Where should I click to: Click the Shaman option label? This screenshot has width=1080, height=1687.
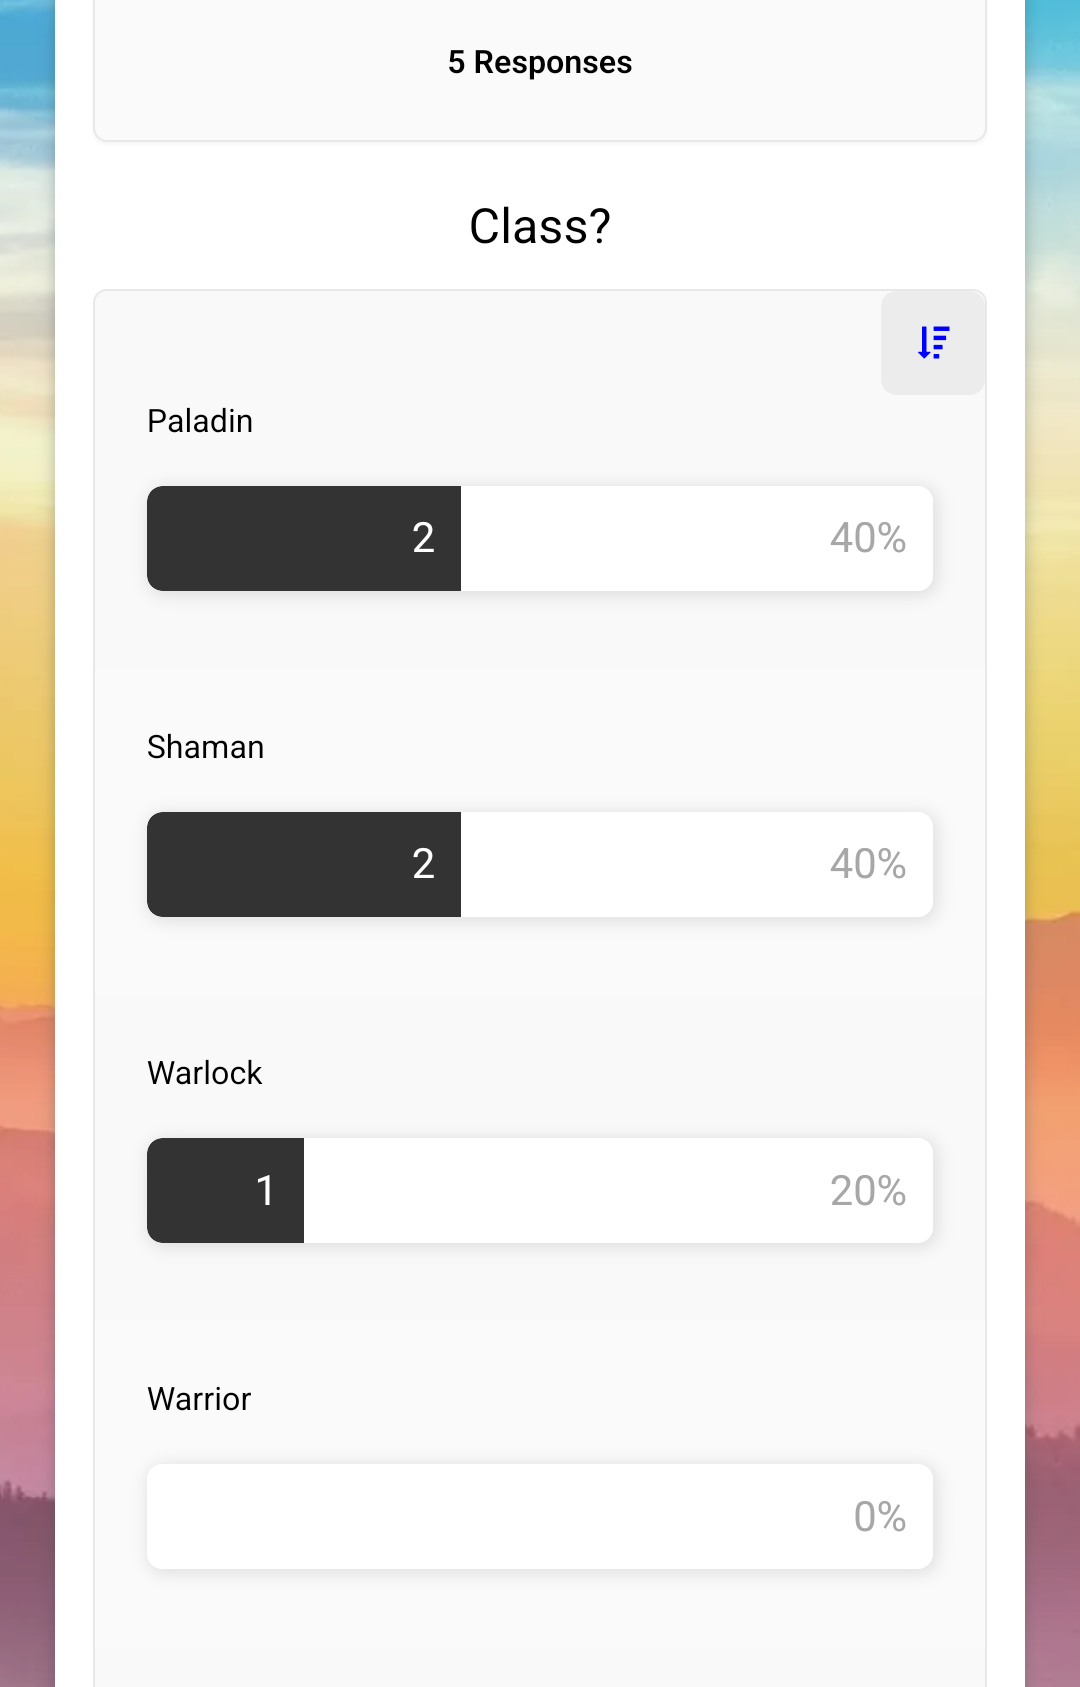[x=206, y=747]
